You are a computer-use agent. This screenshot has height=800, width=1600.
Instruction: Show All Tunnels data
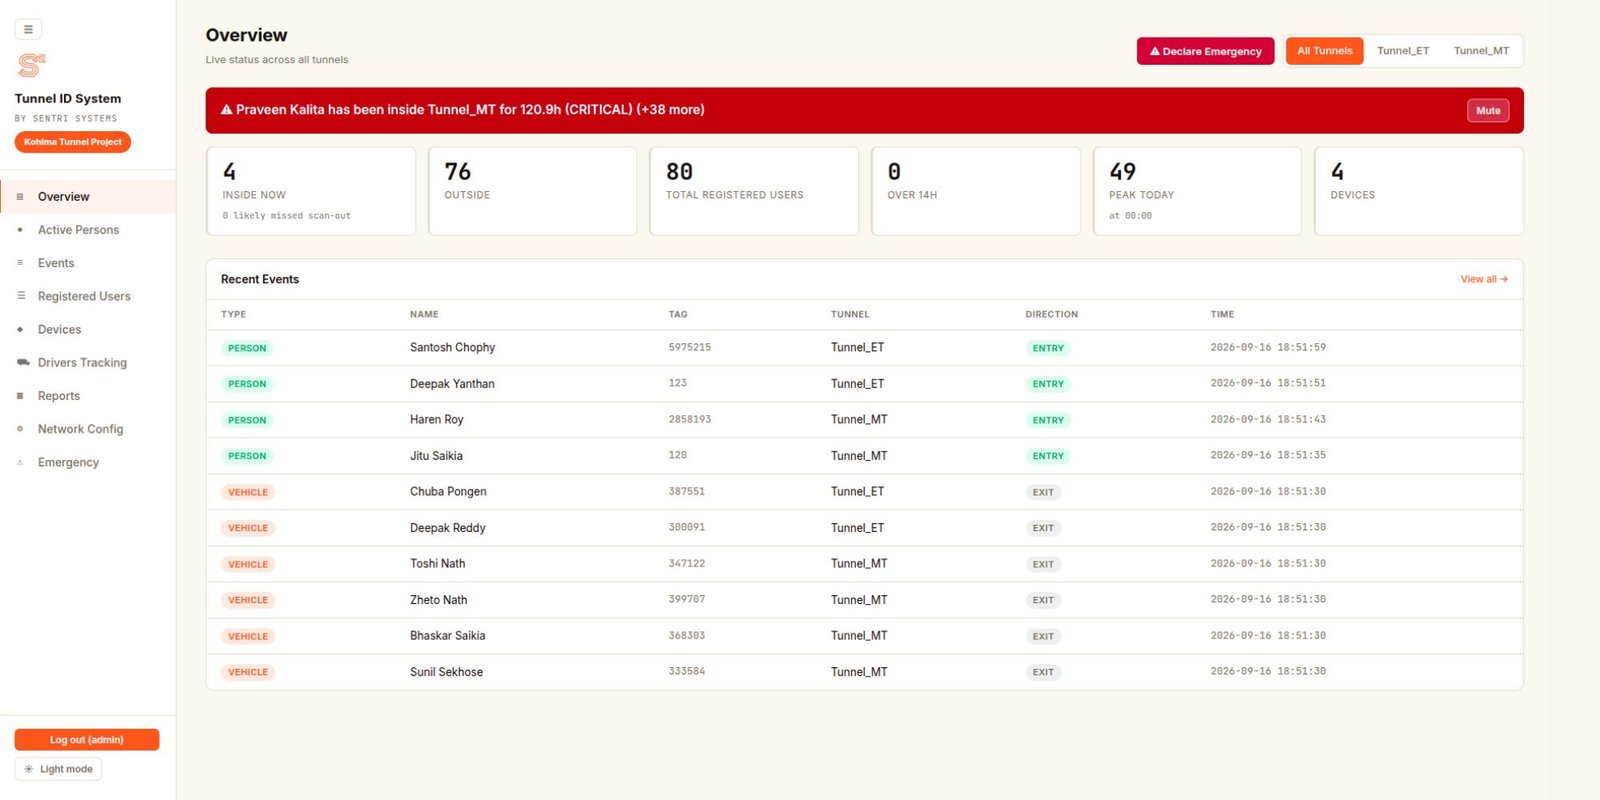pyautogui.click(x=1324, y=51)
